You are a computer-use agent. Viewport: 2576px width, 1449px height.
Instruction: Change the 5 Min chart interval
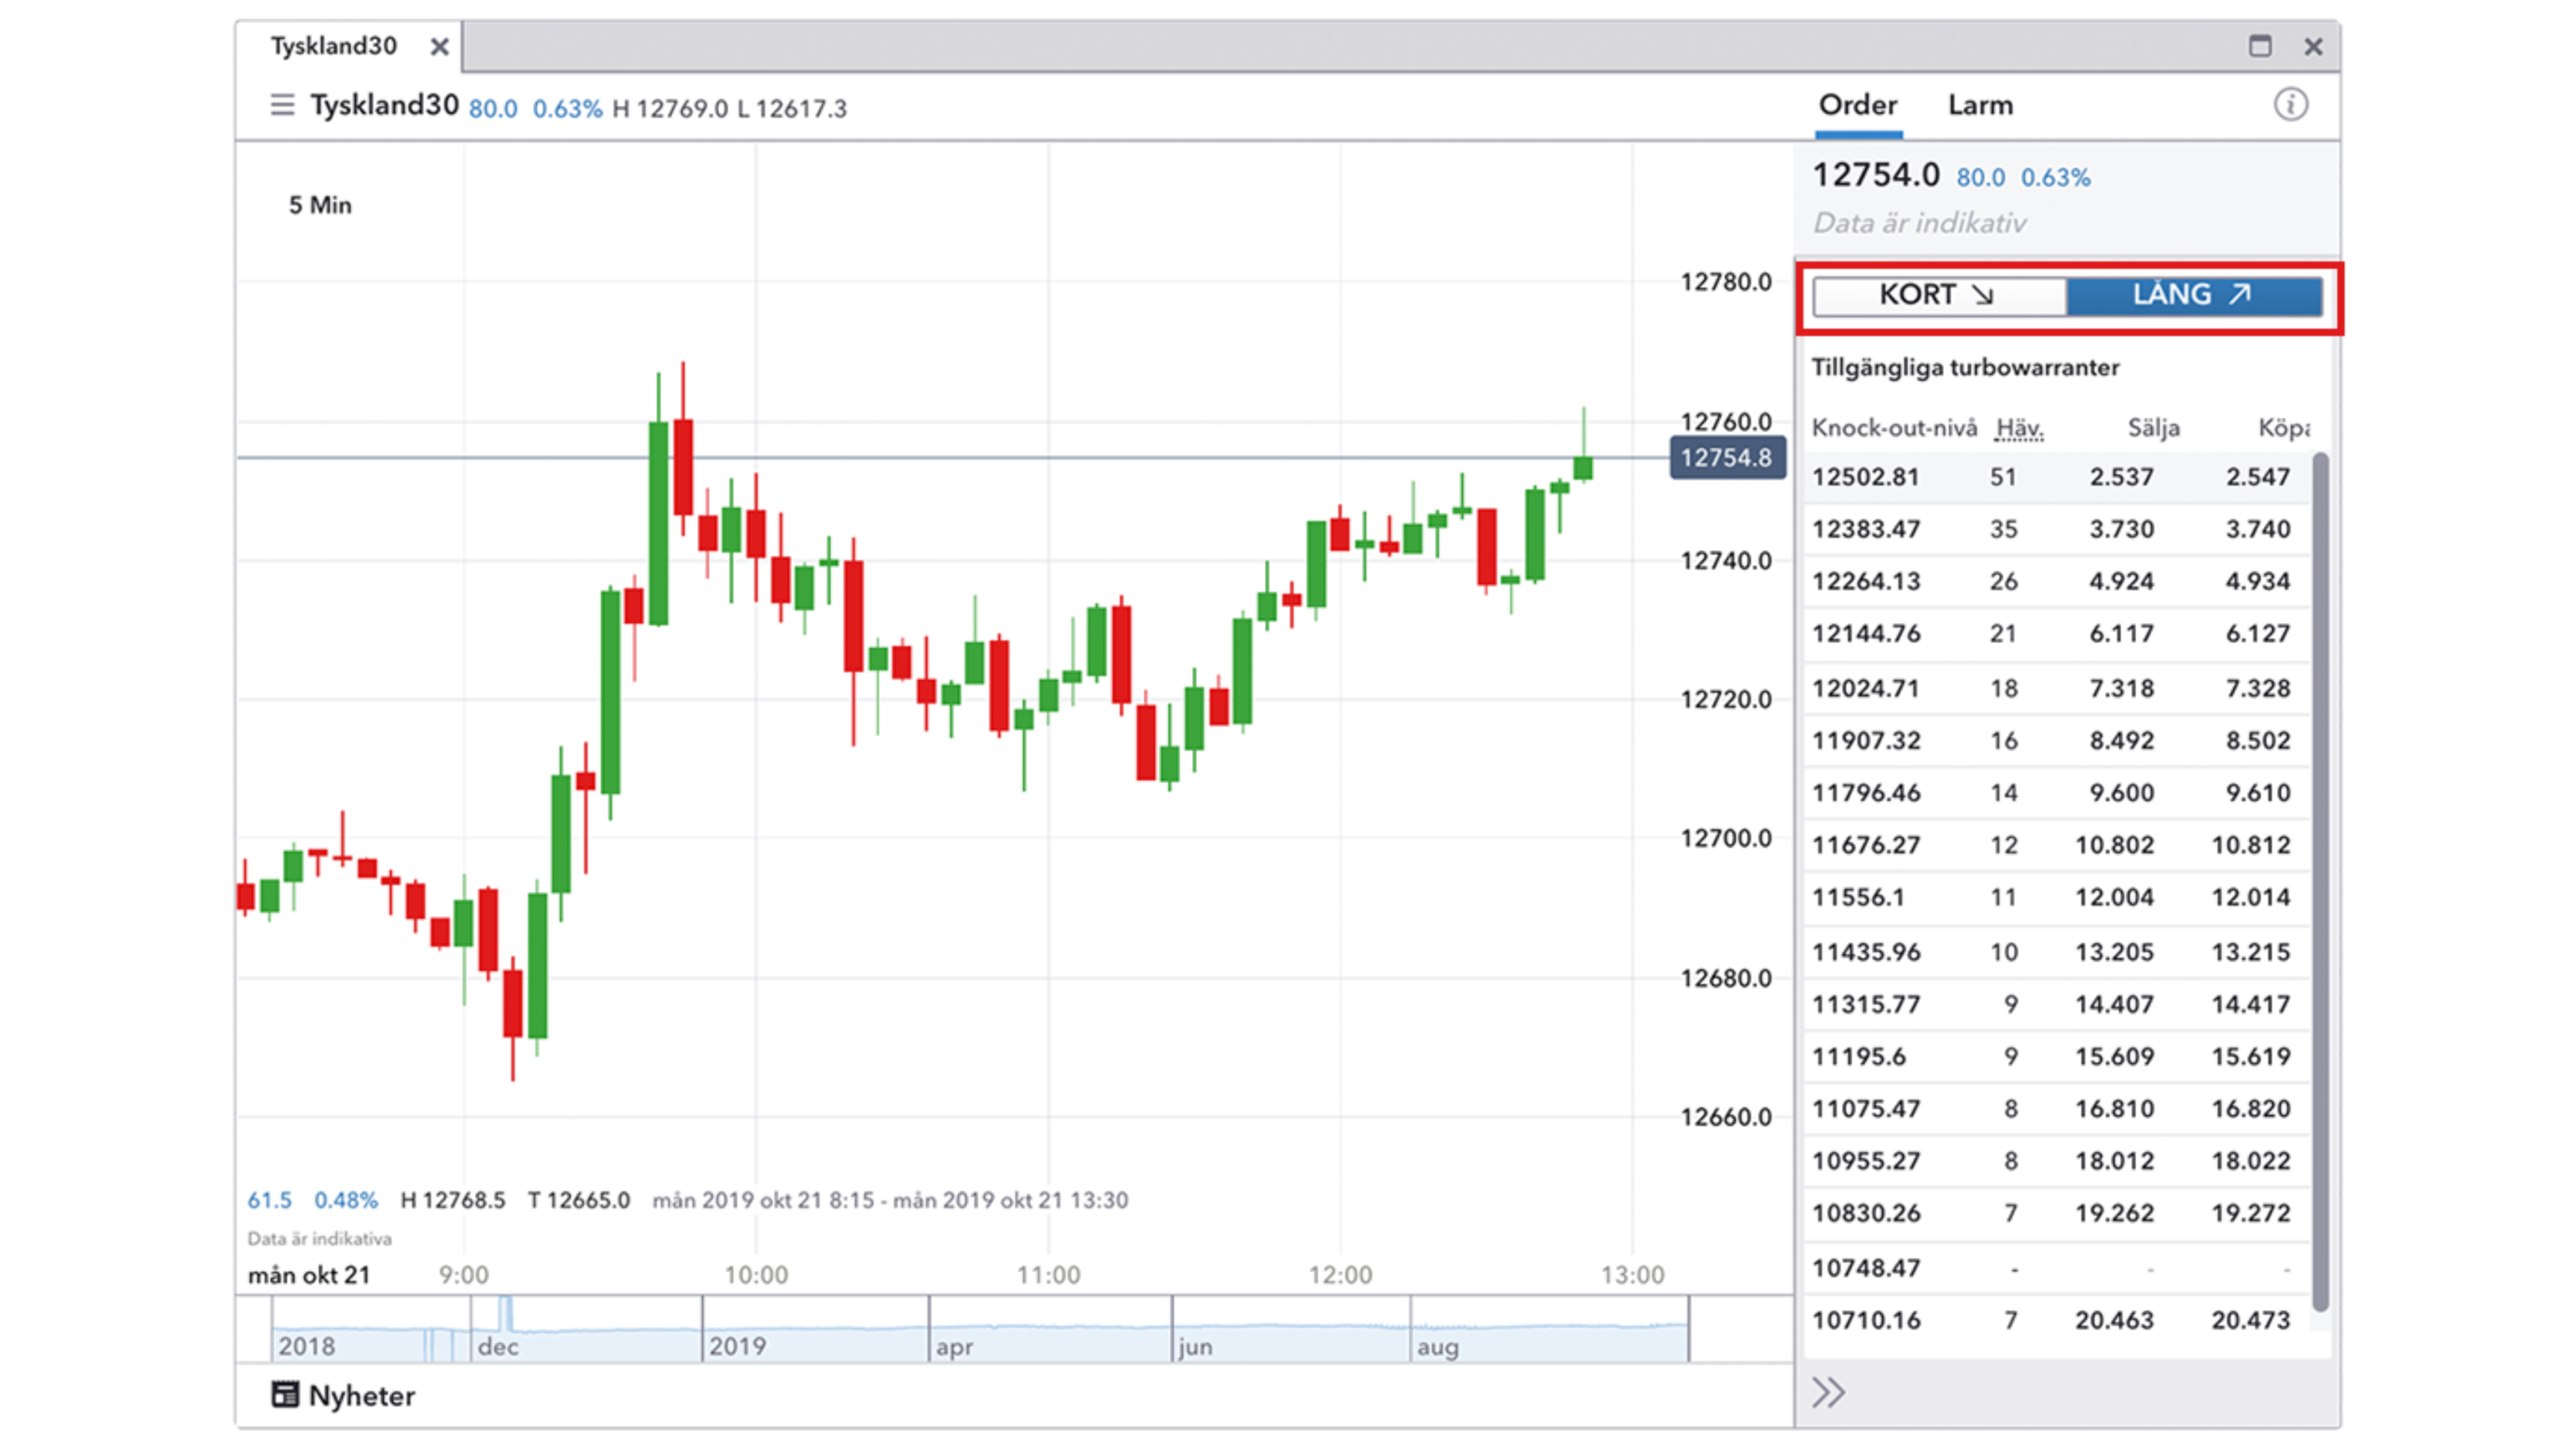click(x=320, y=205)
